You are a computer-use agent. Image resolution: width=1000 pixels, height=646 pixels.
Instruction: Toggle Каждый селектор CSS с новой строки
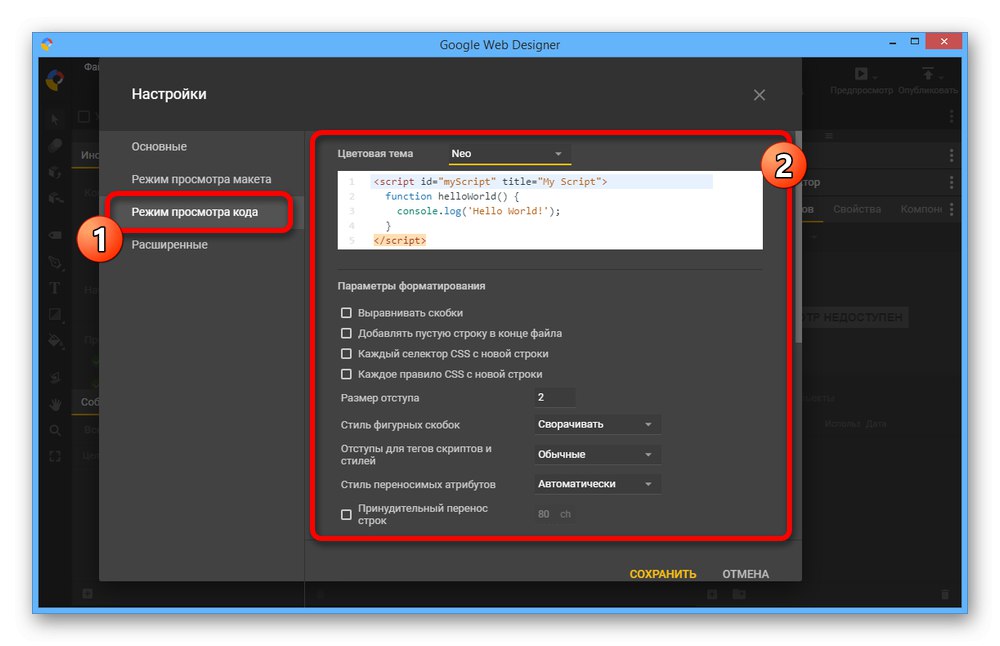click(346, 353)
